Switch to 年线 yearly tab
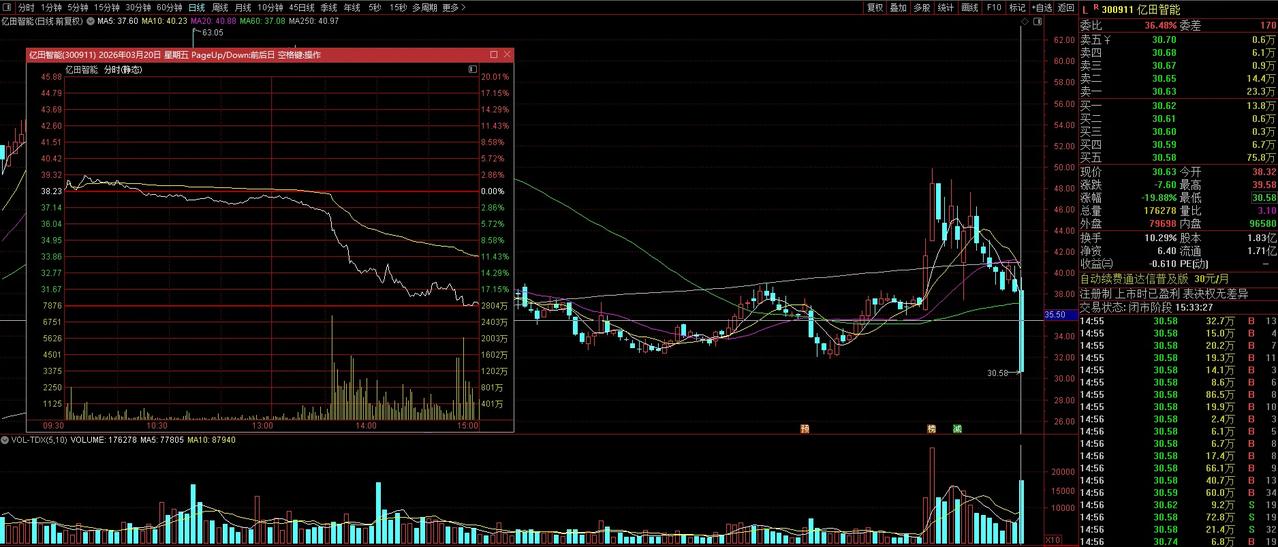The height and width of the screenshot is (547, 1278). pos(352,7)
